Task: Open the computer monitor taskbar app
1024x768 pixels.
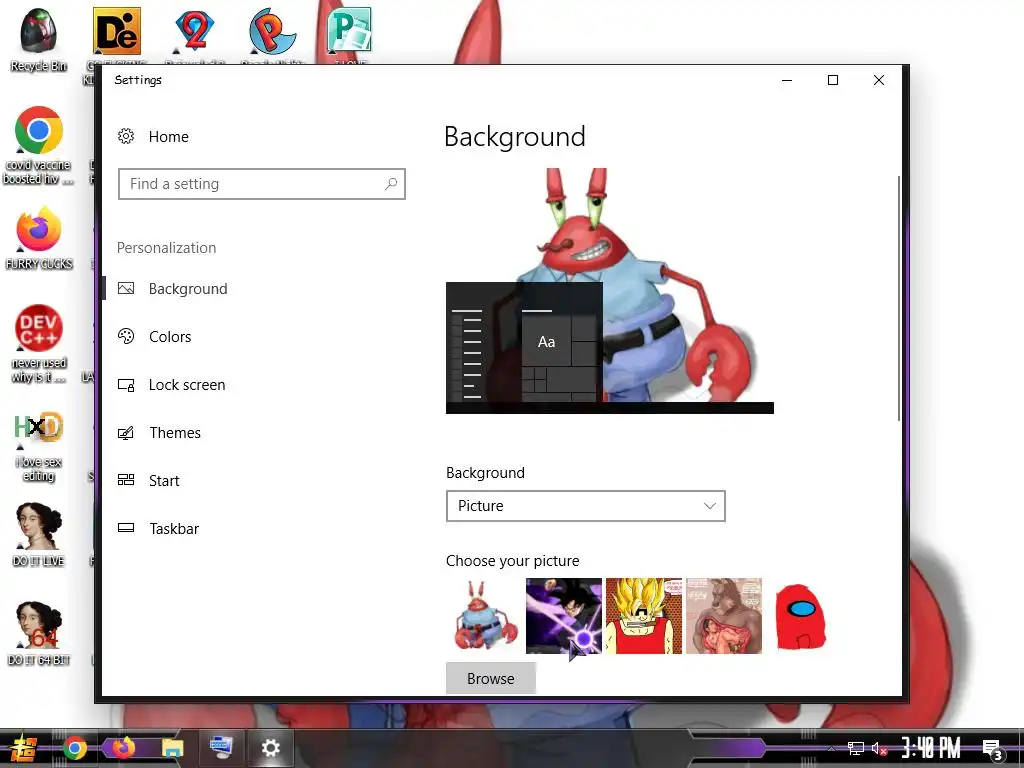Action: point(221,747)
